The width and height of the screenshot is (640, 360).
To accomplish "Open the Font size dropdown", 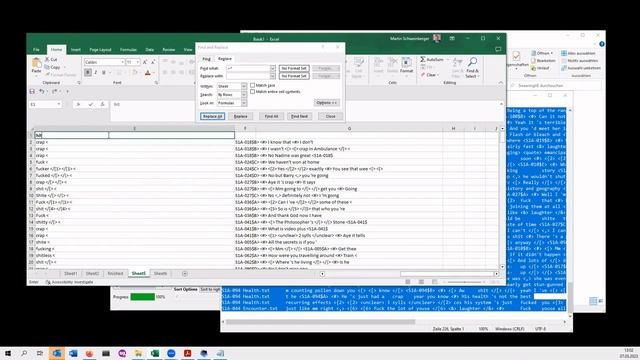I will click(x=138, y=62).
